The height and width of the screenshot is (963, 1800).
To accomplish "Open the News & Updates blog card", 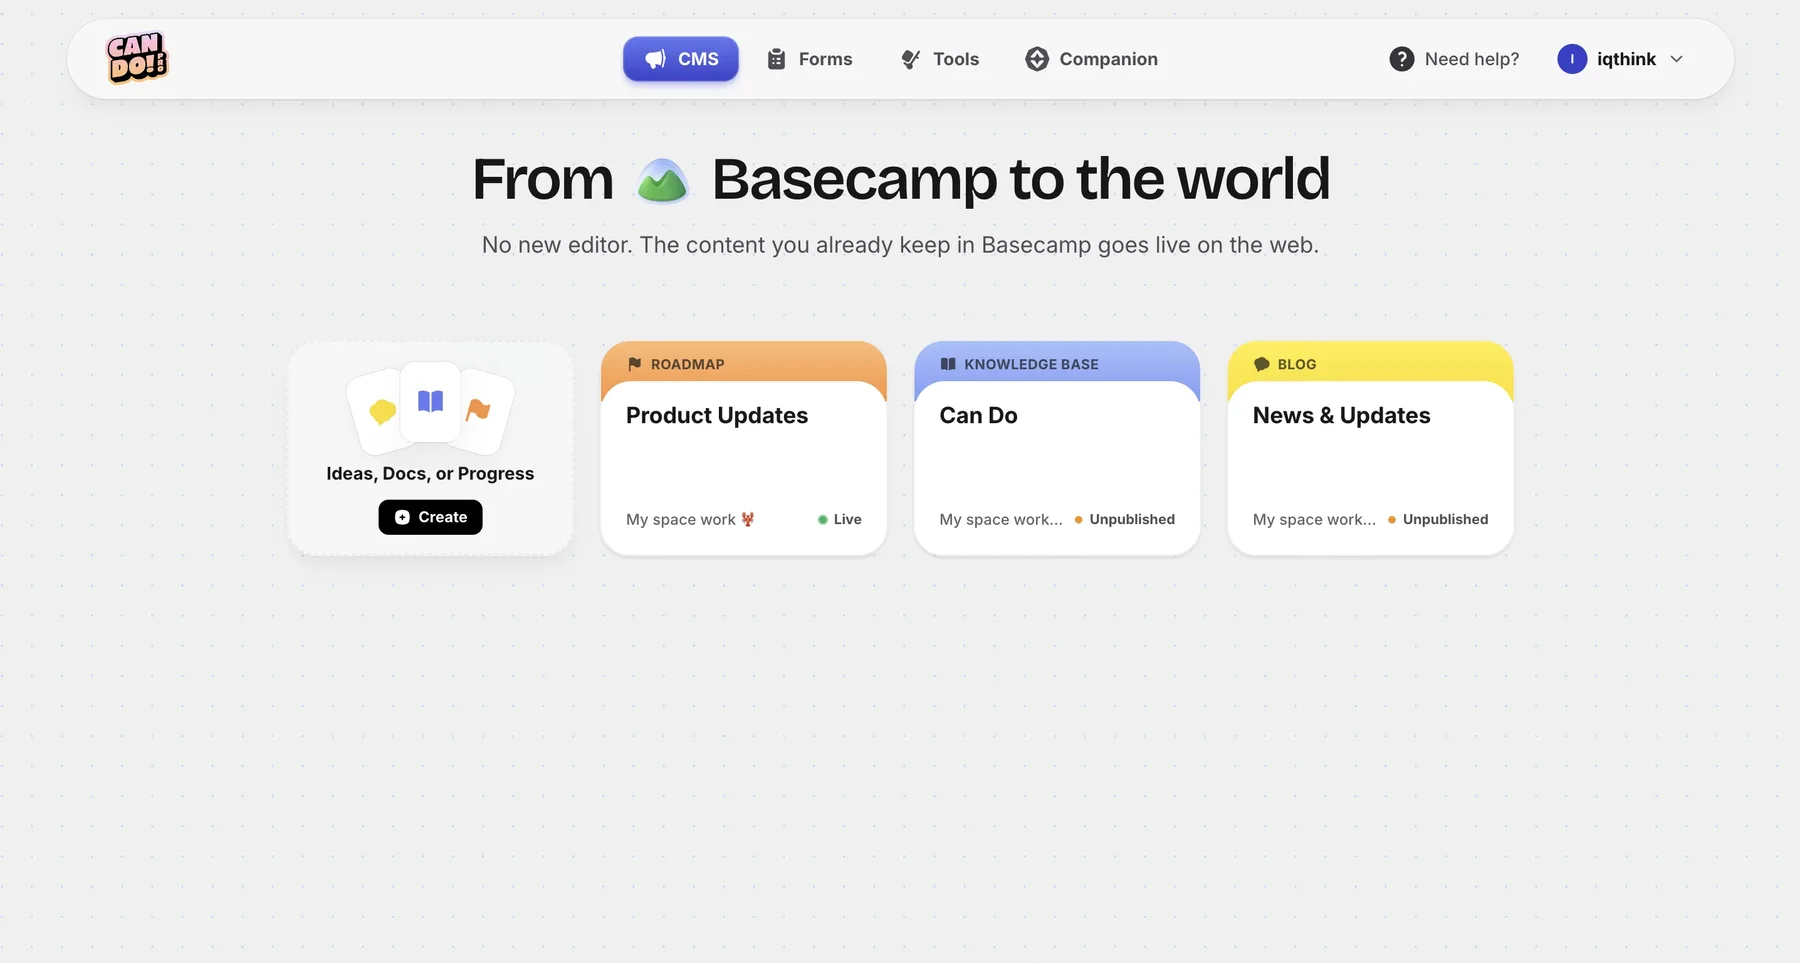I will (x=1370, y=448).
